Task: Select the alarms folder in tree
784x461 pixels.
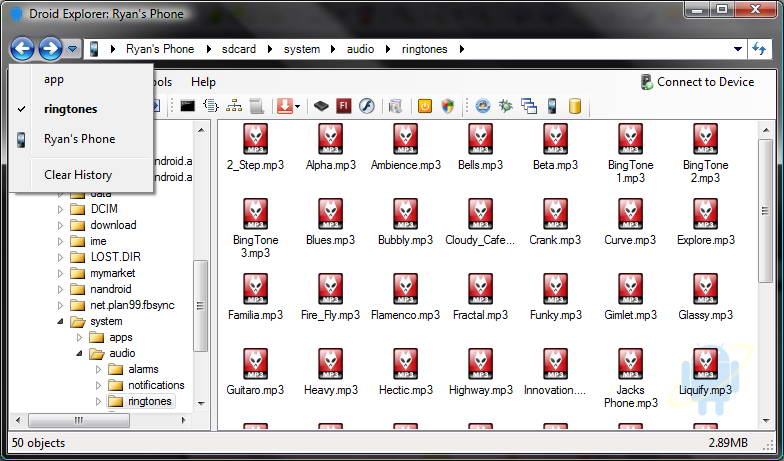Action: coord(143,369)
